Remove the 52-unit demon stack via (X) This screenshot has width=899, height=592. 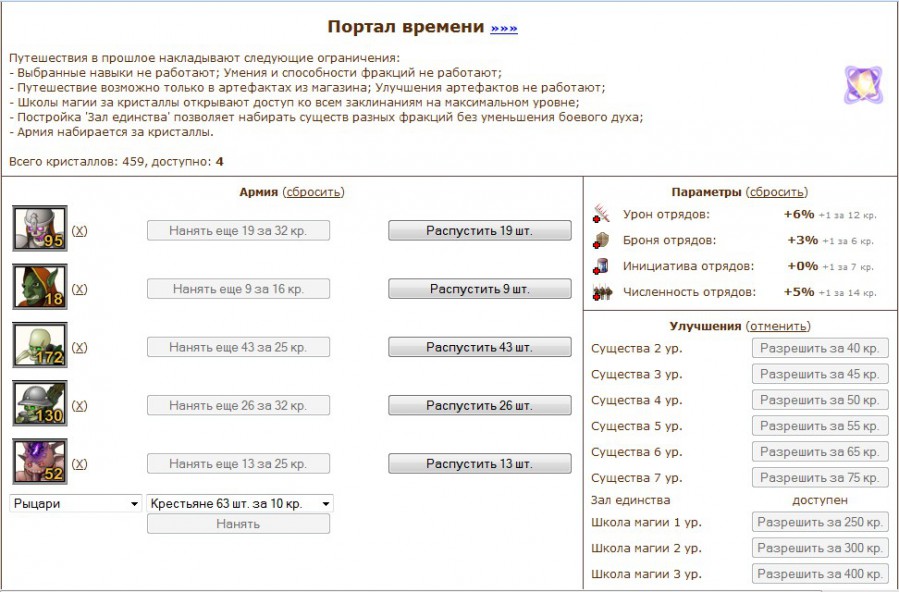point(80,464)
